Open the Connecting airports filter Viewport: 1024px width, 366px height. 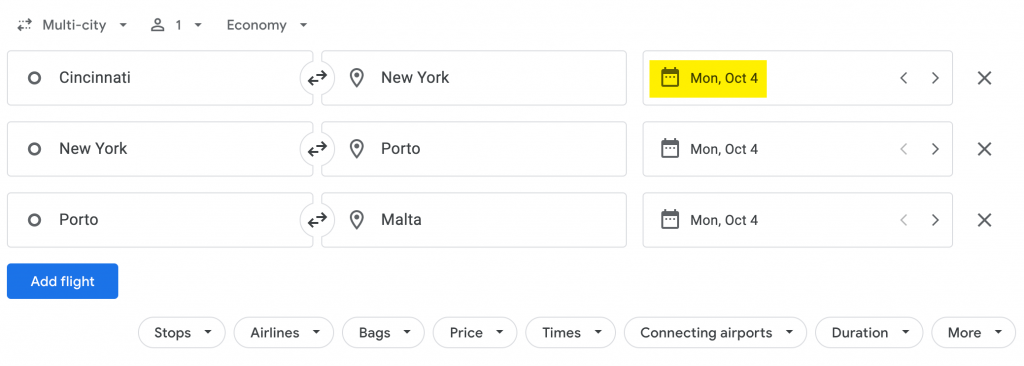[x=716, y=333]
